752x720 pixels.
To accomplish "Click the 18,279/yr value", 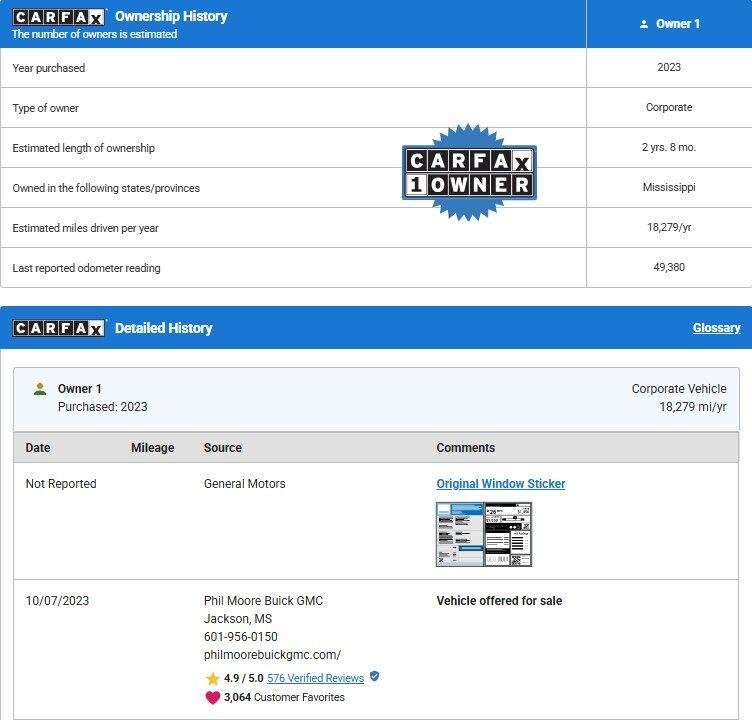I will point(669,227).
